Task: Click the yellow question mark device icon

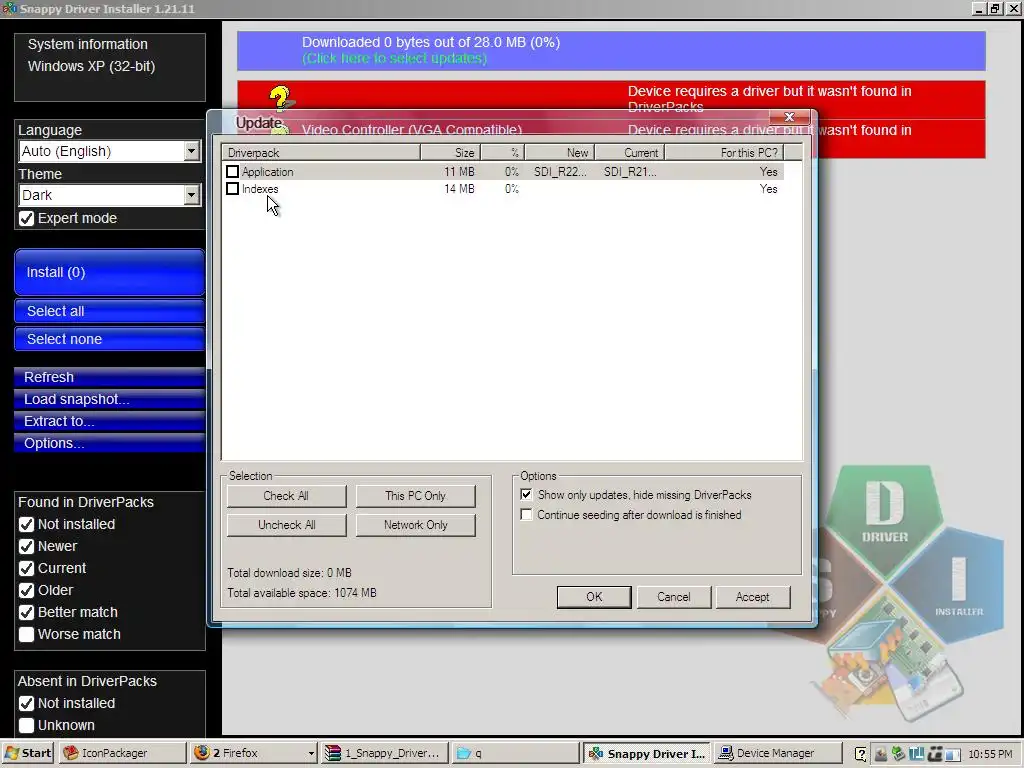Action: point(281,98)
